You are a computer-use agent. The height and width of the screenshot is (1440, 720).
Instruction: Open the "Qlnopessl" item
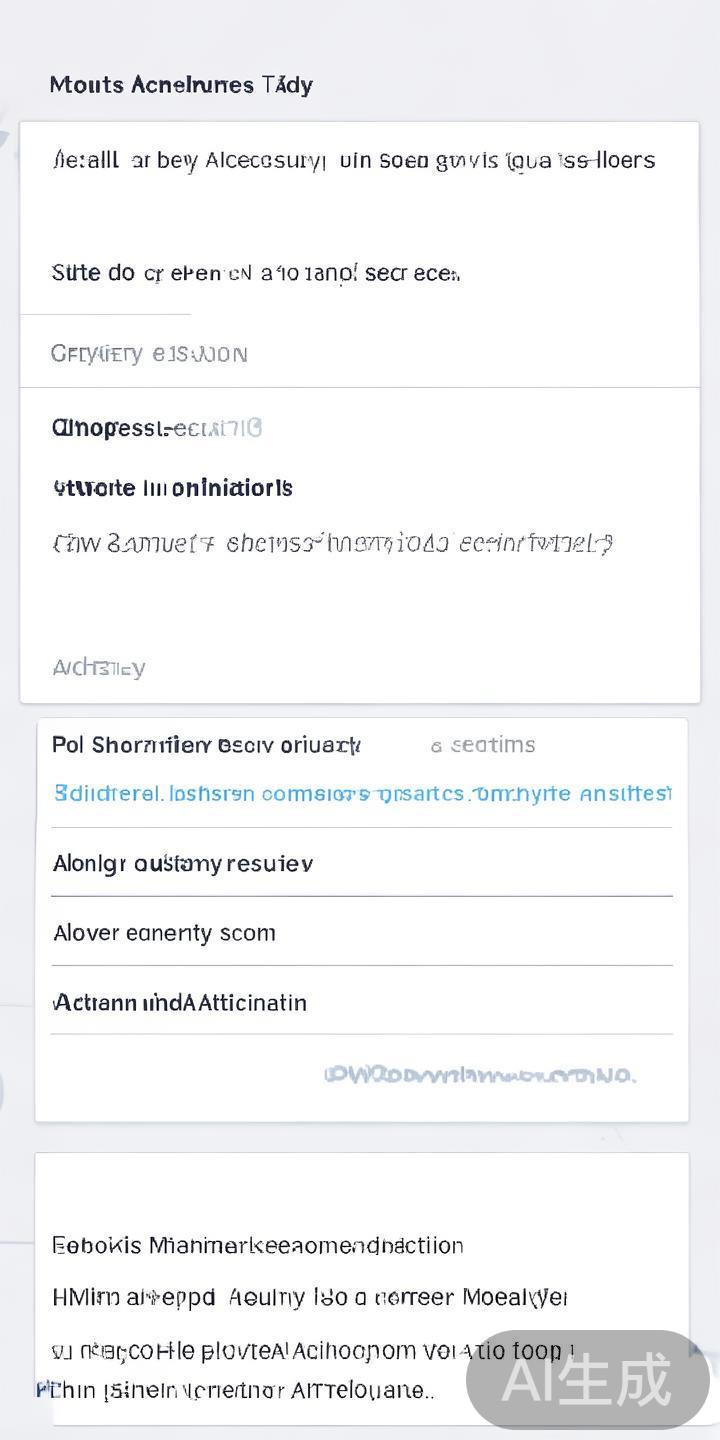click(156, 429)
